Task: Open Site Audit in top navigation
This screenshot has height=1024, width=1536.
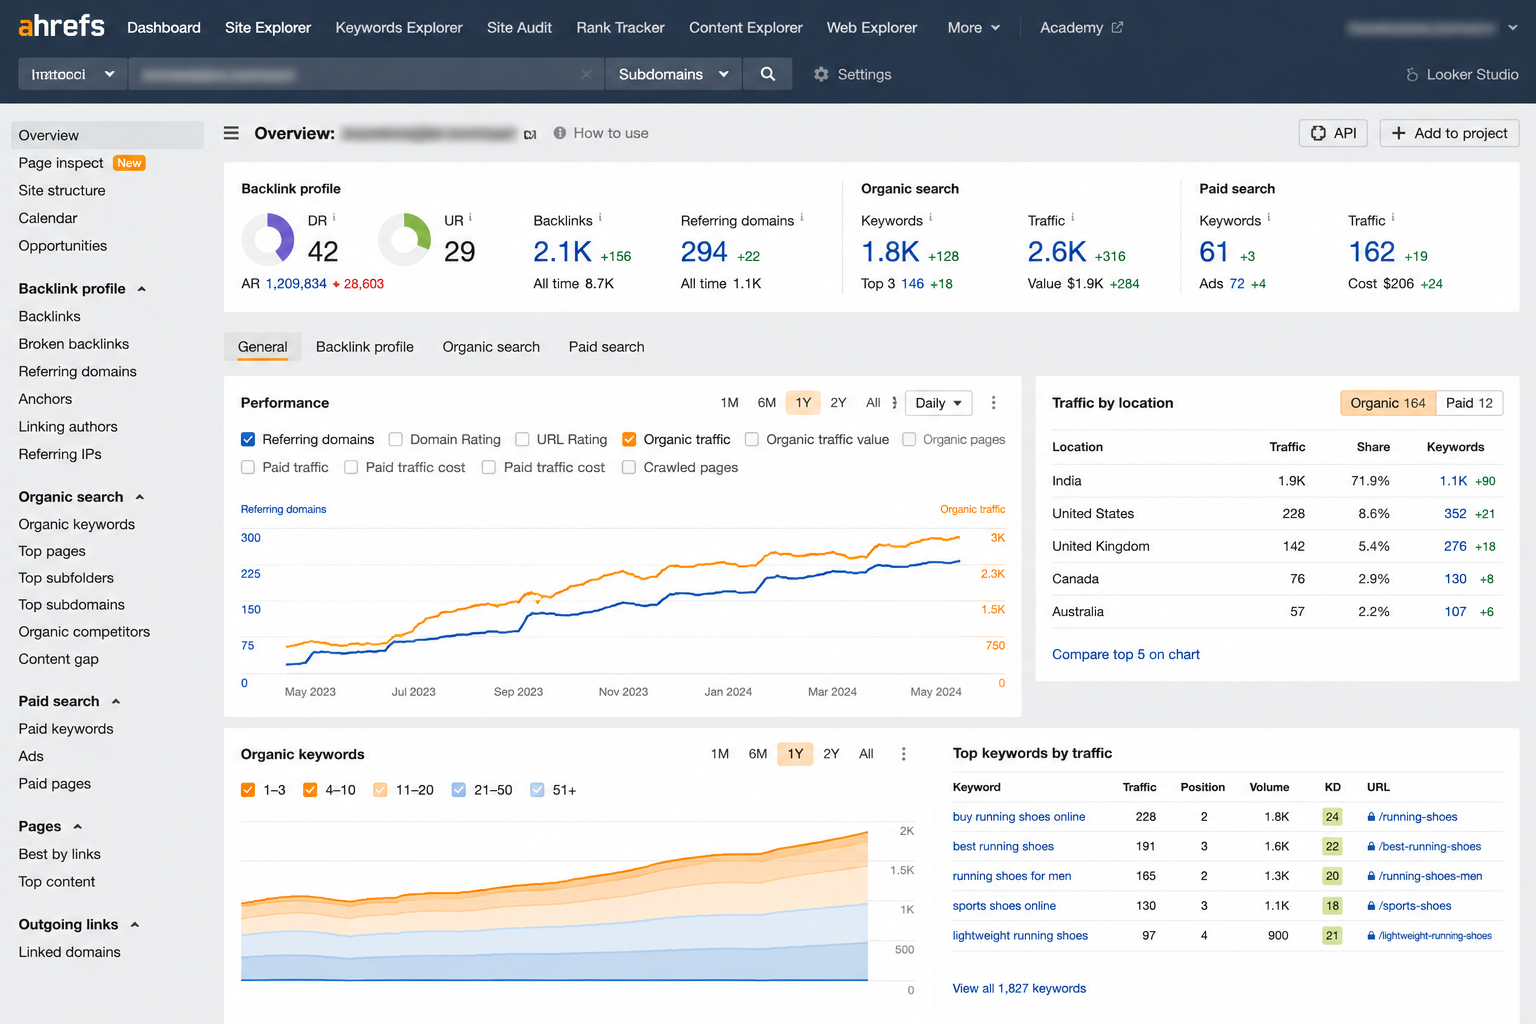Action: pyautogui.click(x=519, y=27)
